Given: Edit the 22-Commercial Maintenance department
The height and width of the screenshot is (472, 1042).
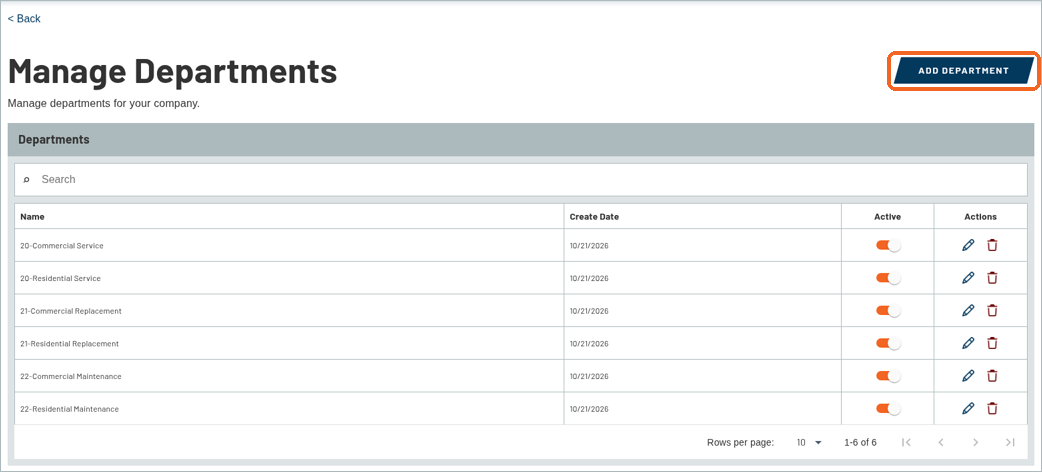Looking at the screenshot, I should pyautogui.click(x=968, y=376).
